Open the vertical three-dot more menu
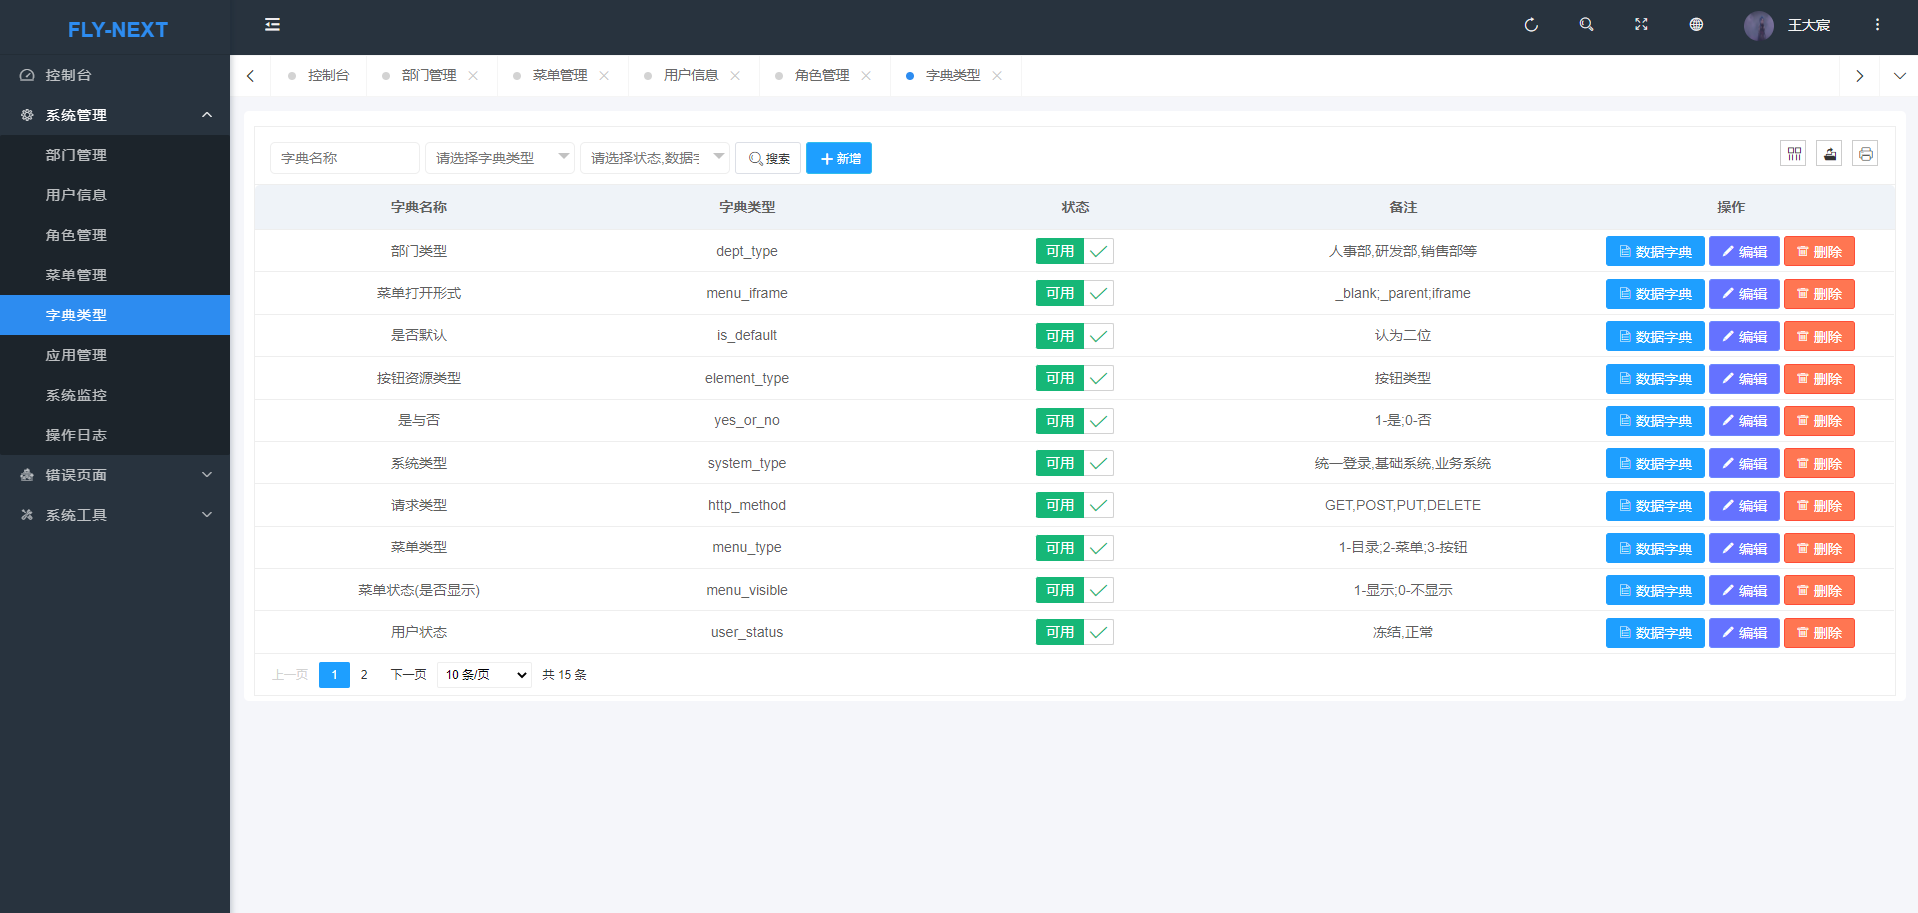Viewport: 1918px width, 913px height. 1877,25
